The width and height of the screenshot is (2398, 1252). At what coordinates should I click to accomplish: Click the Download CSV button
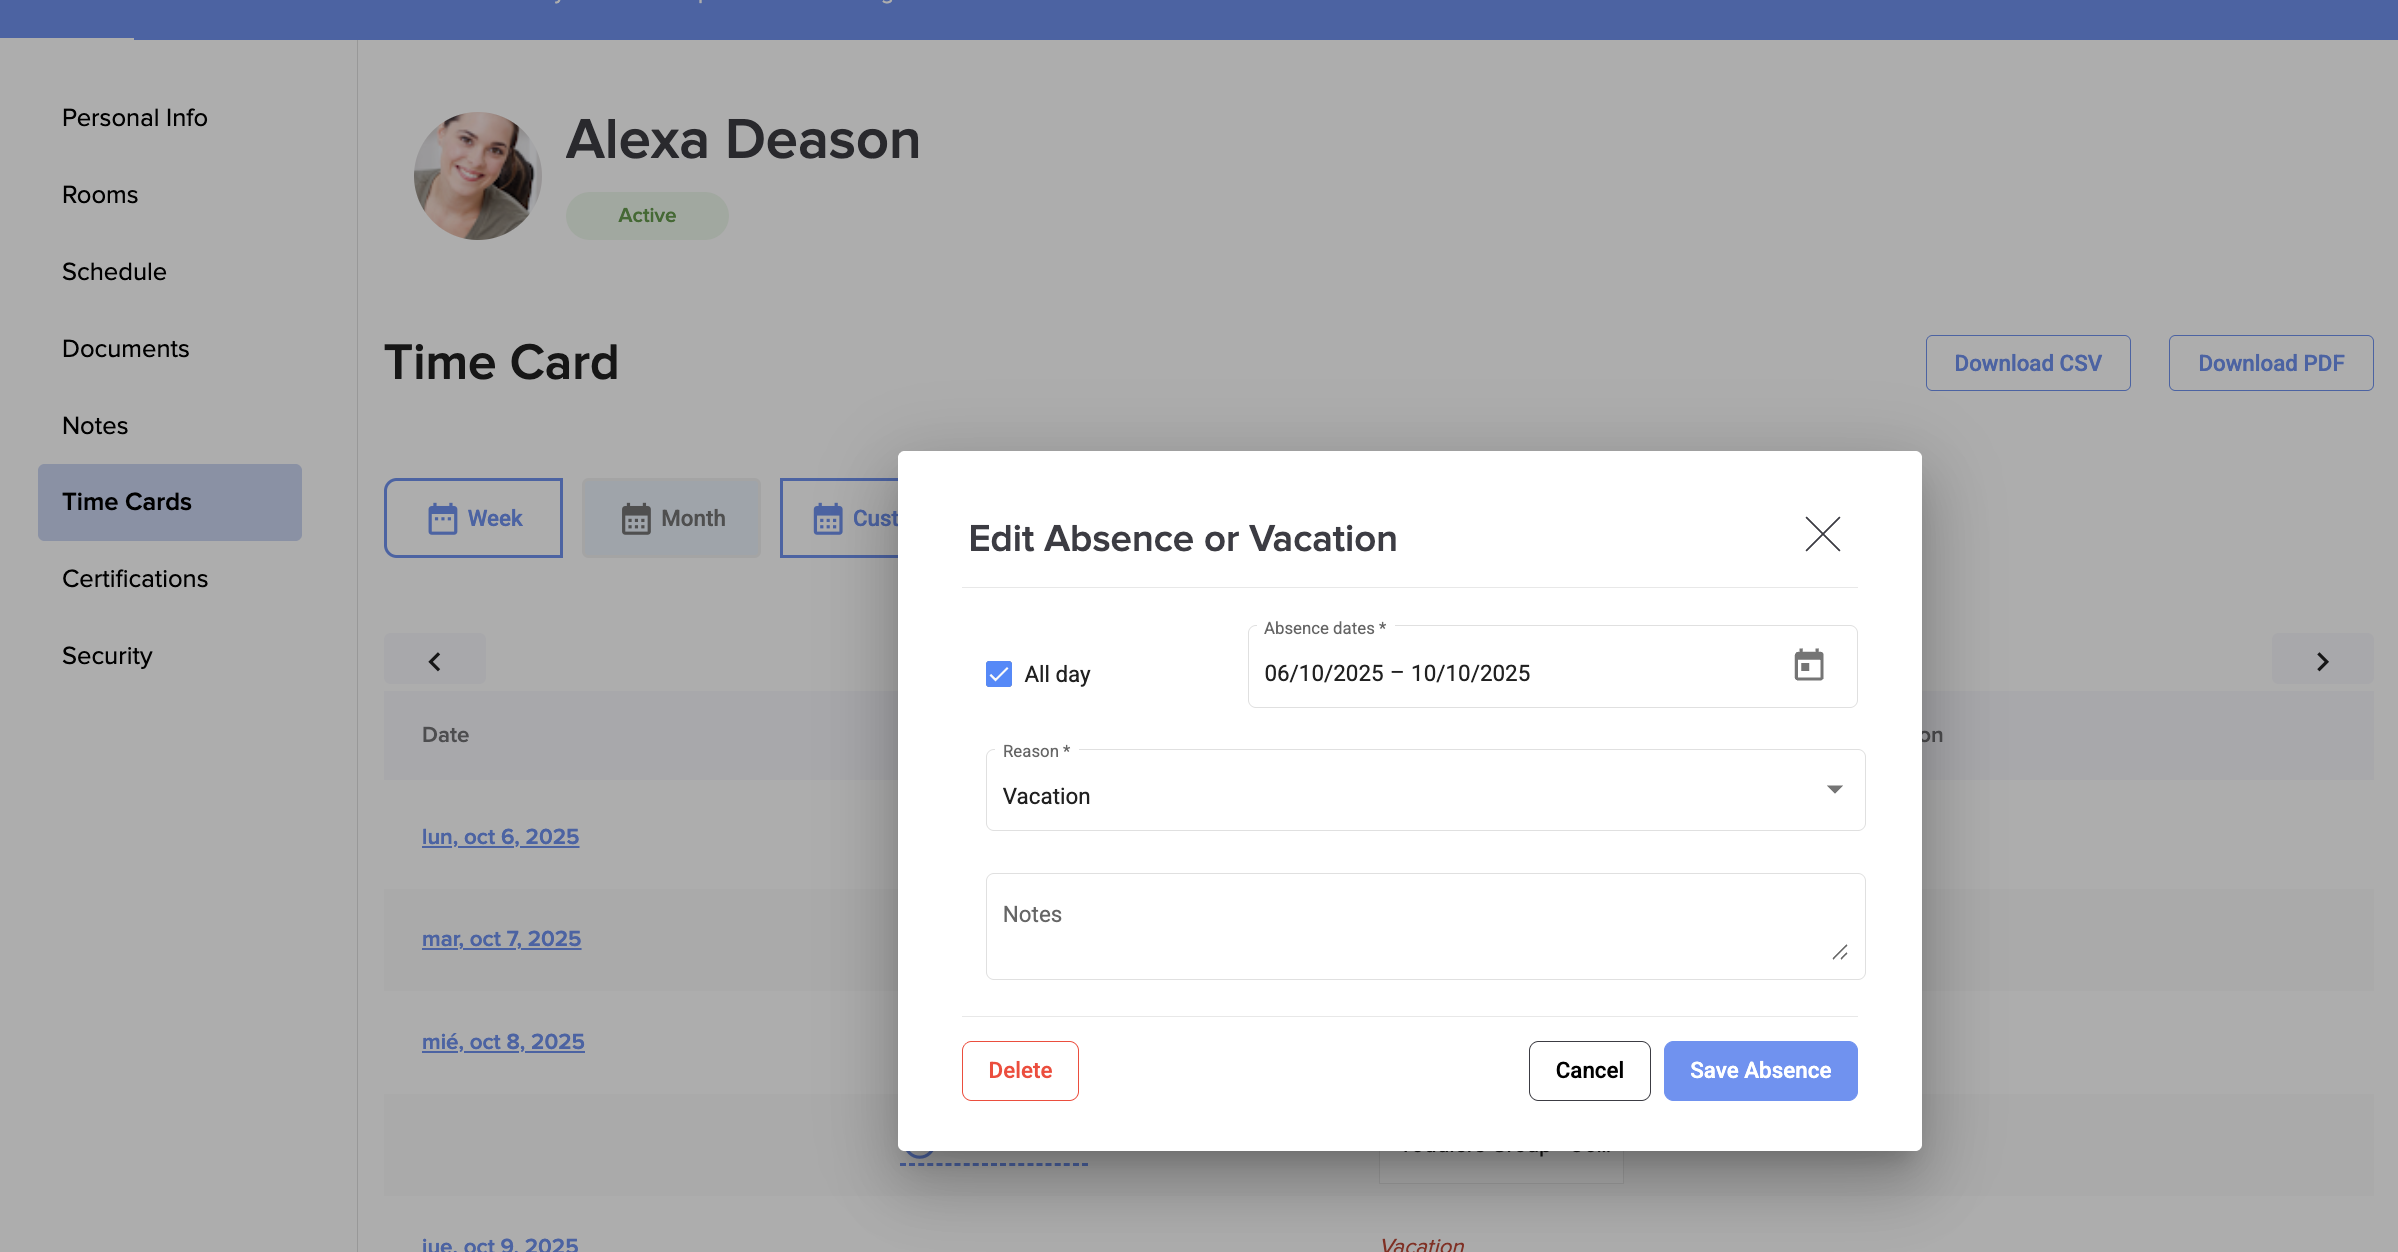tap(2027, 363)
